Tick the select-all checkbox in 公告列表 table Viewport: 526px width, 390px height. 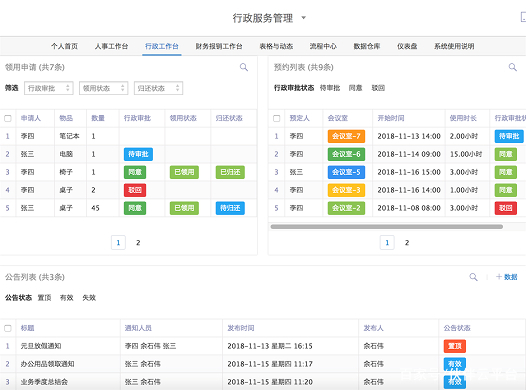tap(8, 328)
